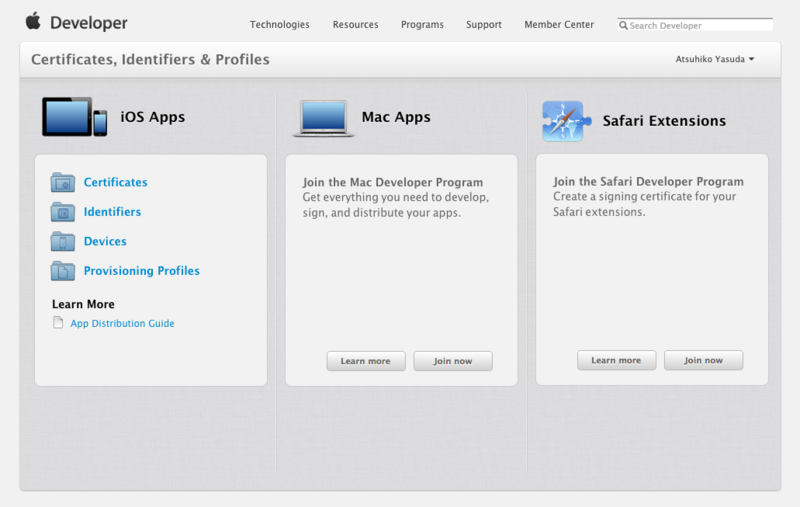
Task: Open the Certificates link
Action: pos(116,182)
